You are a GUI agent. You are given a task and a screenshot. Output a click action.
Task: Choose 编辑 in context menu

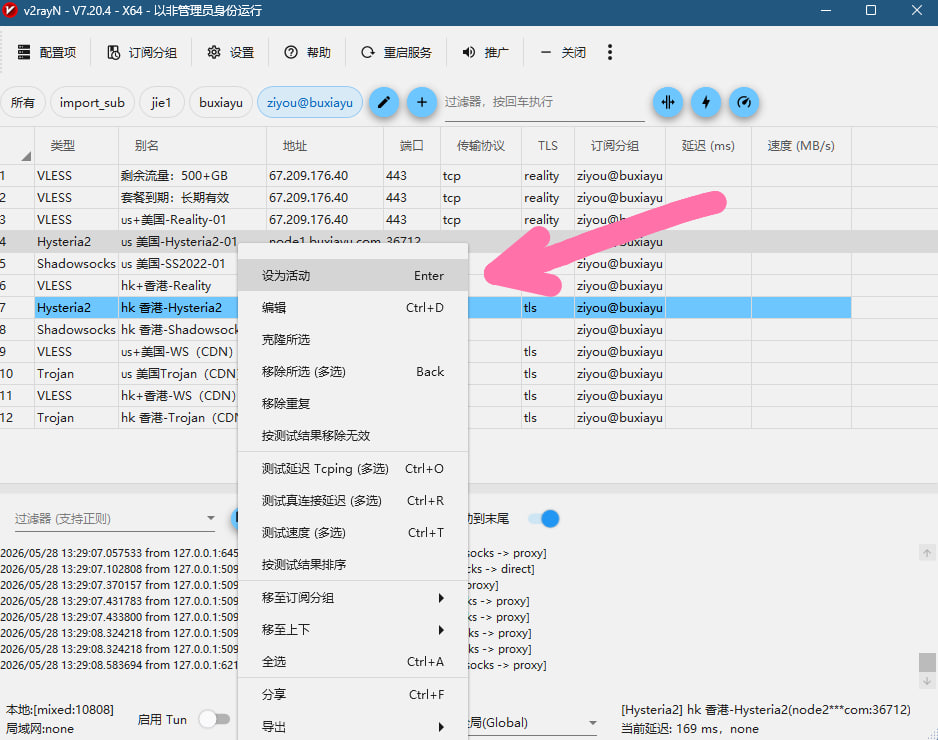(x=353, y=307)
